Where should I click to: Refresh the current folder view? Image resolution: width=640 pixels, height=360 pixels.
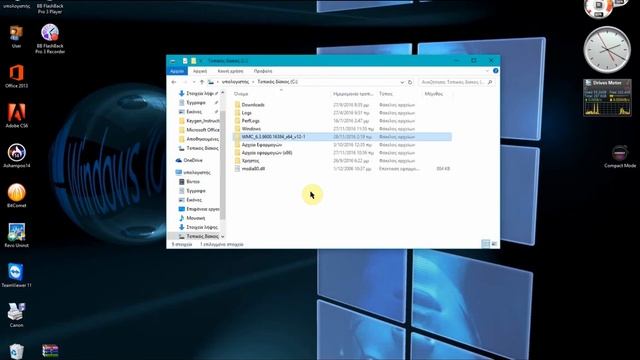tap(410, 82)
